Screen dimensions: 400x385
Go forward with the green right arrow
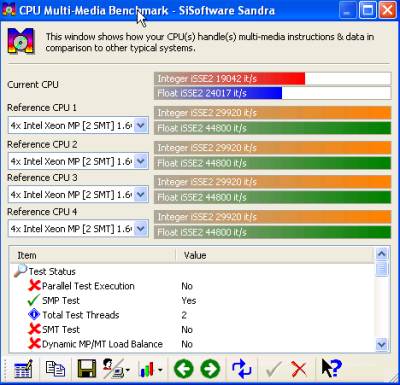pos(210,369)
